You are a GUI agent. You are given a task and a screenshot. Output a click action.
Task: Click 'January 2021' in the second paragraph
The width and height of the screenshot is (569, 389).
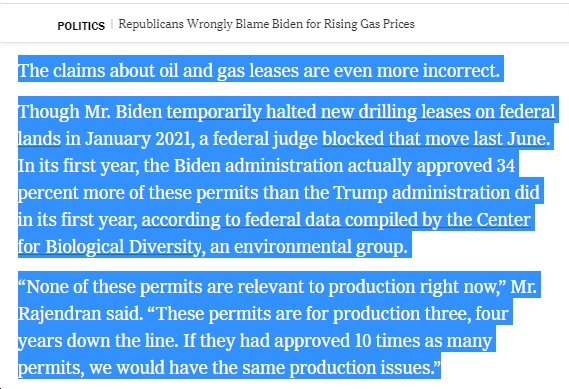[138, 138]
